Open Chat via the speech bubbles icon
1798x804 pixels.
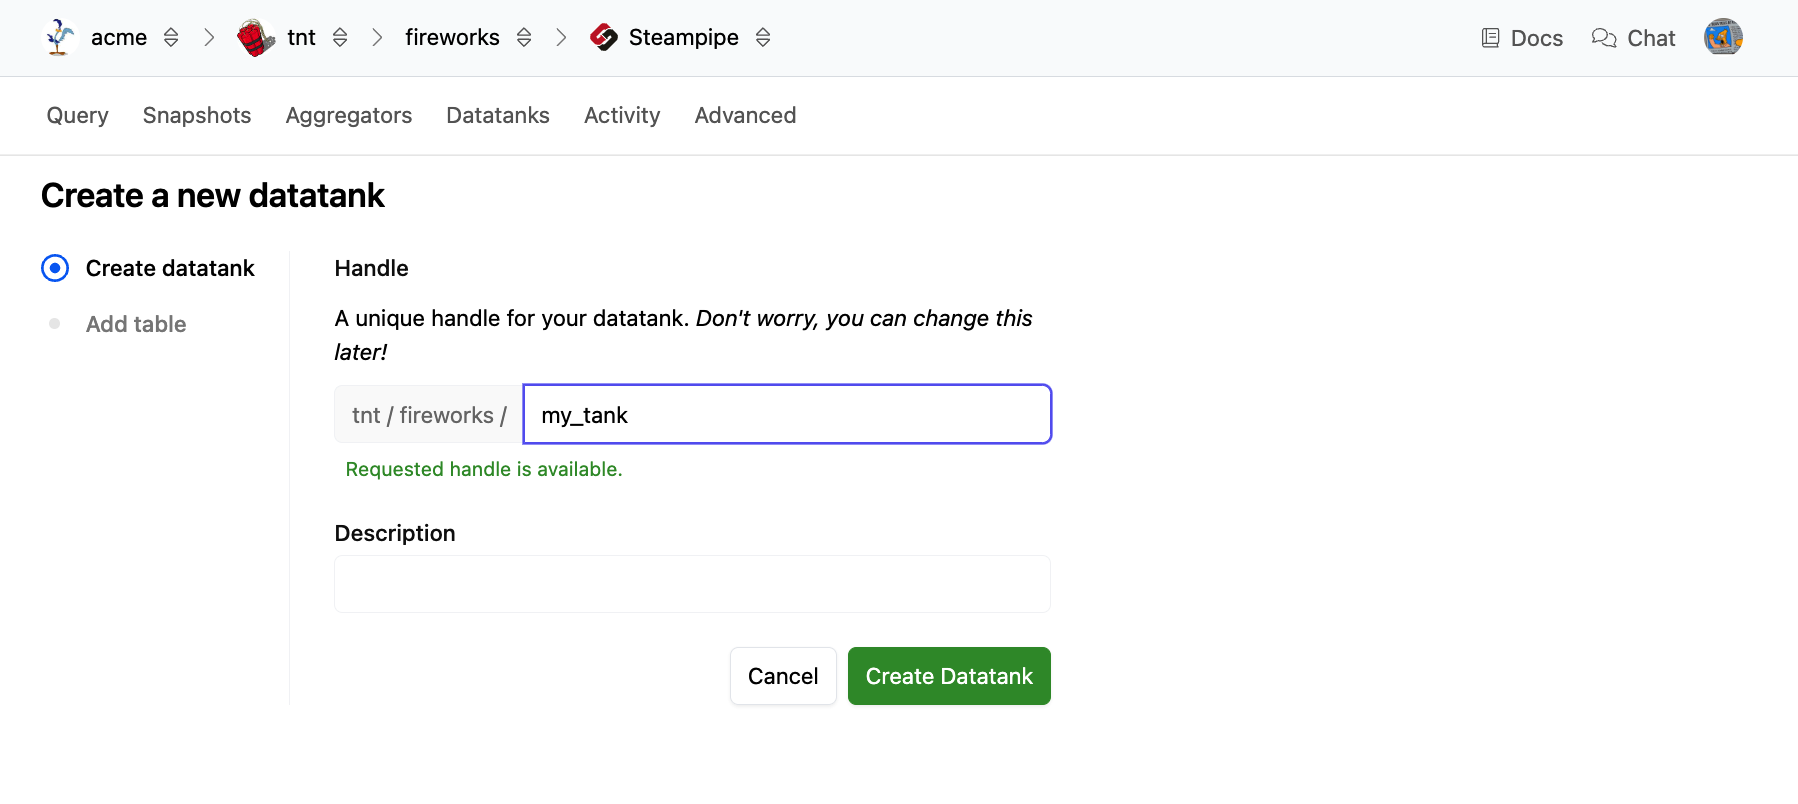click(x=1604, y=38)
